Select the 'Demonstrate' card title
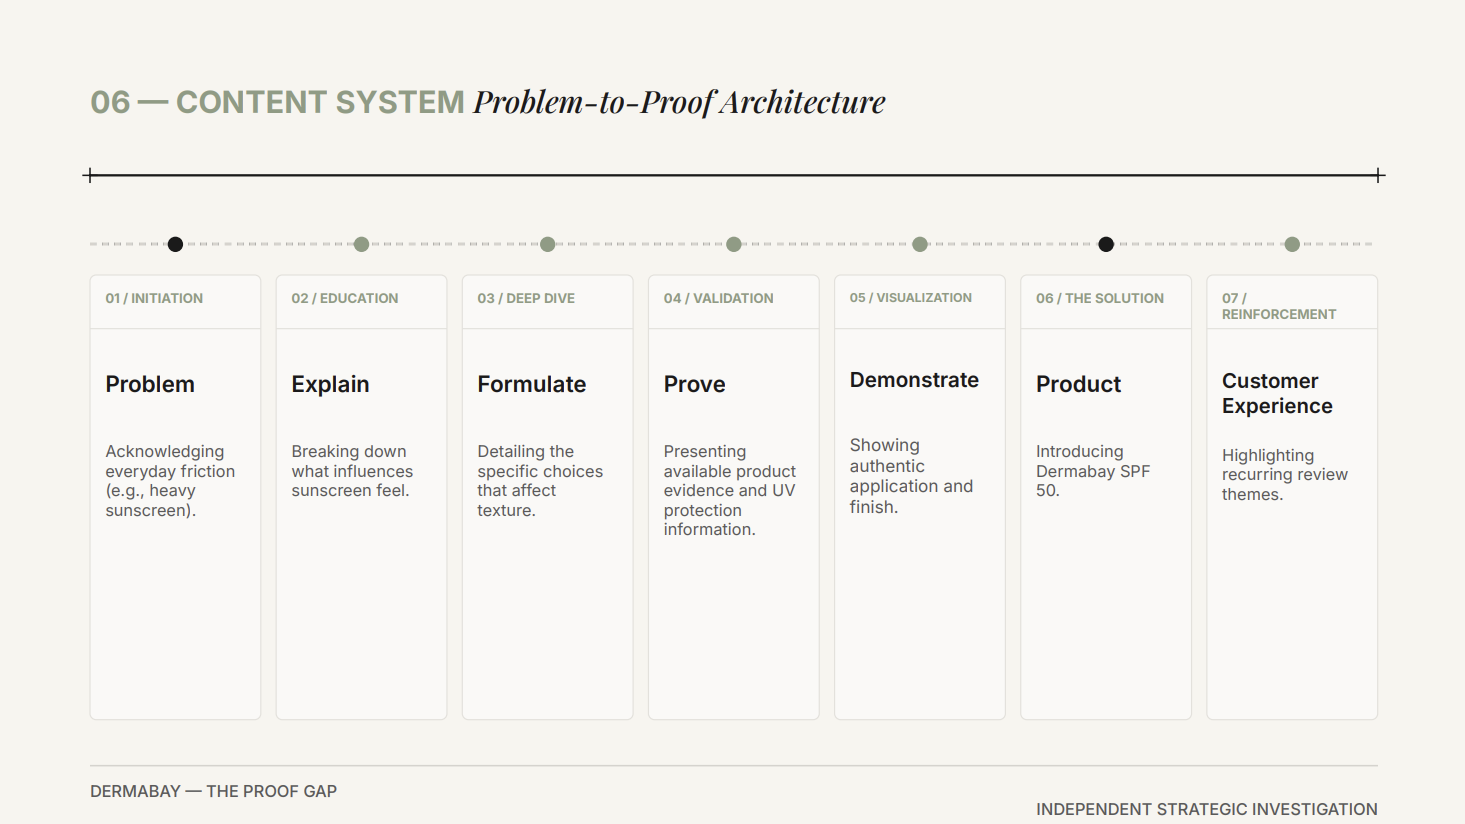 click(914, 380)
